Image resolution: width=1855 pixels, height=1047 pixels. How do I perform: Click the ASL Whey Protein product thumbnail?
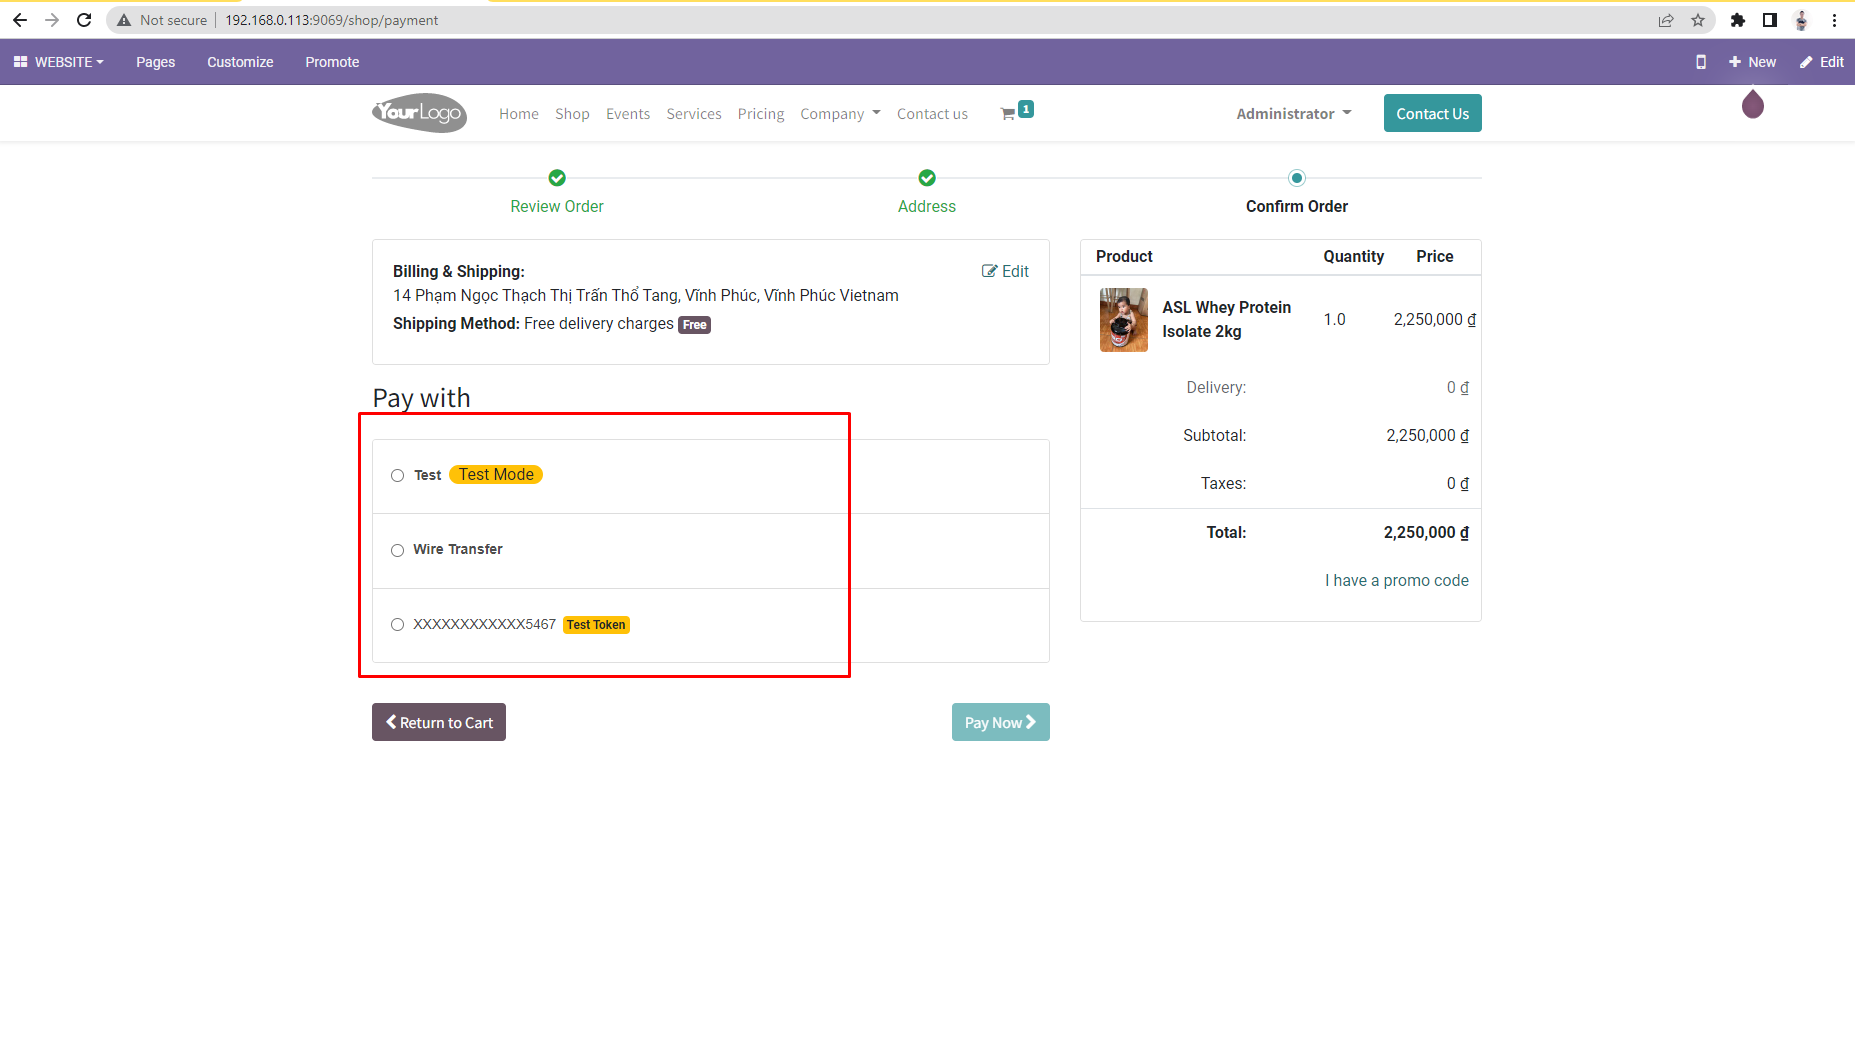coord(1123,319)
